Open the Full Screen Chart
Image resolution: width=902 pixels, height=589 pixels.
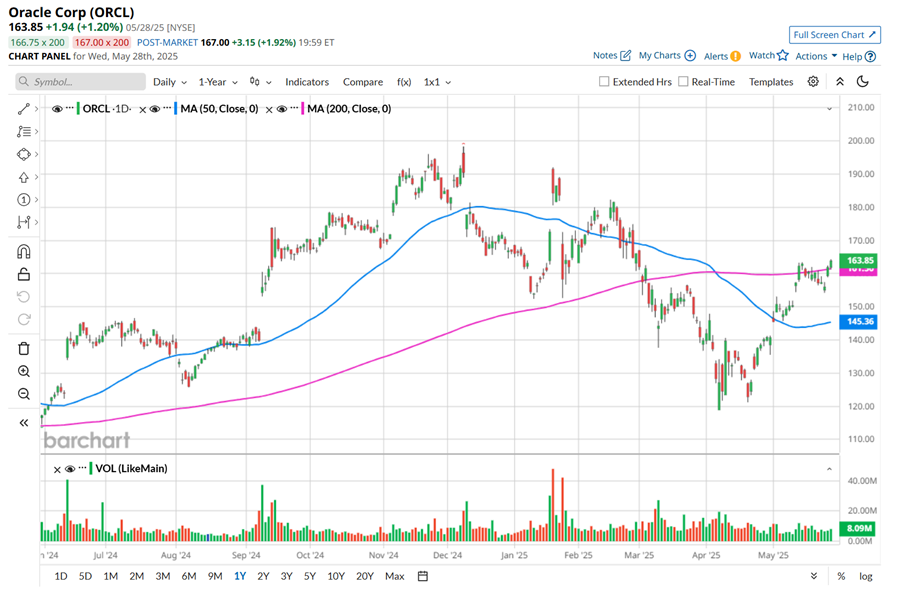click(x=834, y=35)
